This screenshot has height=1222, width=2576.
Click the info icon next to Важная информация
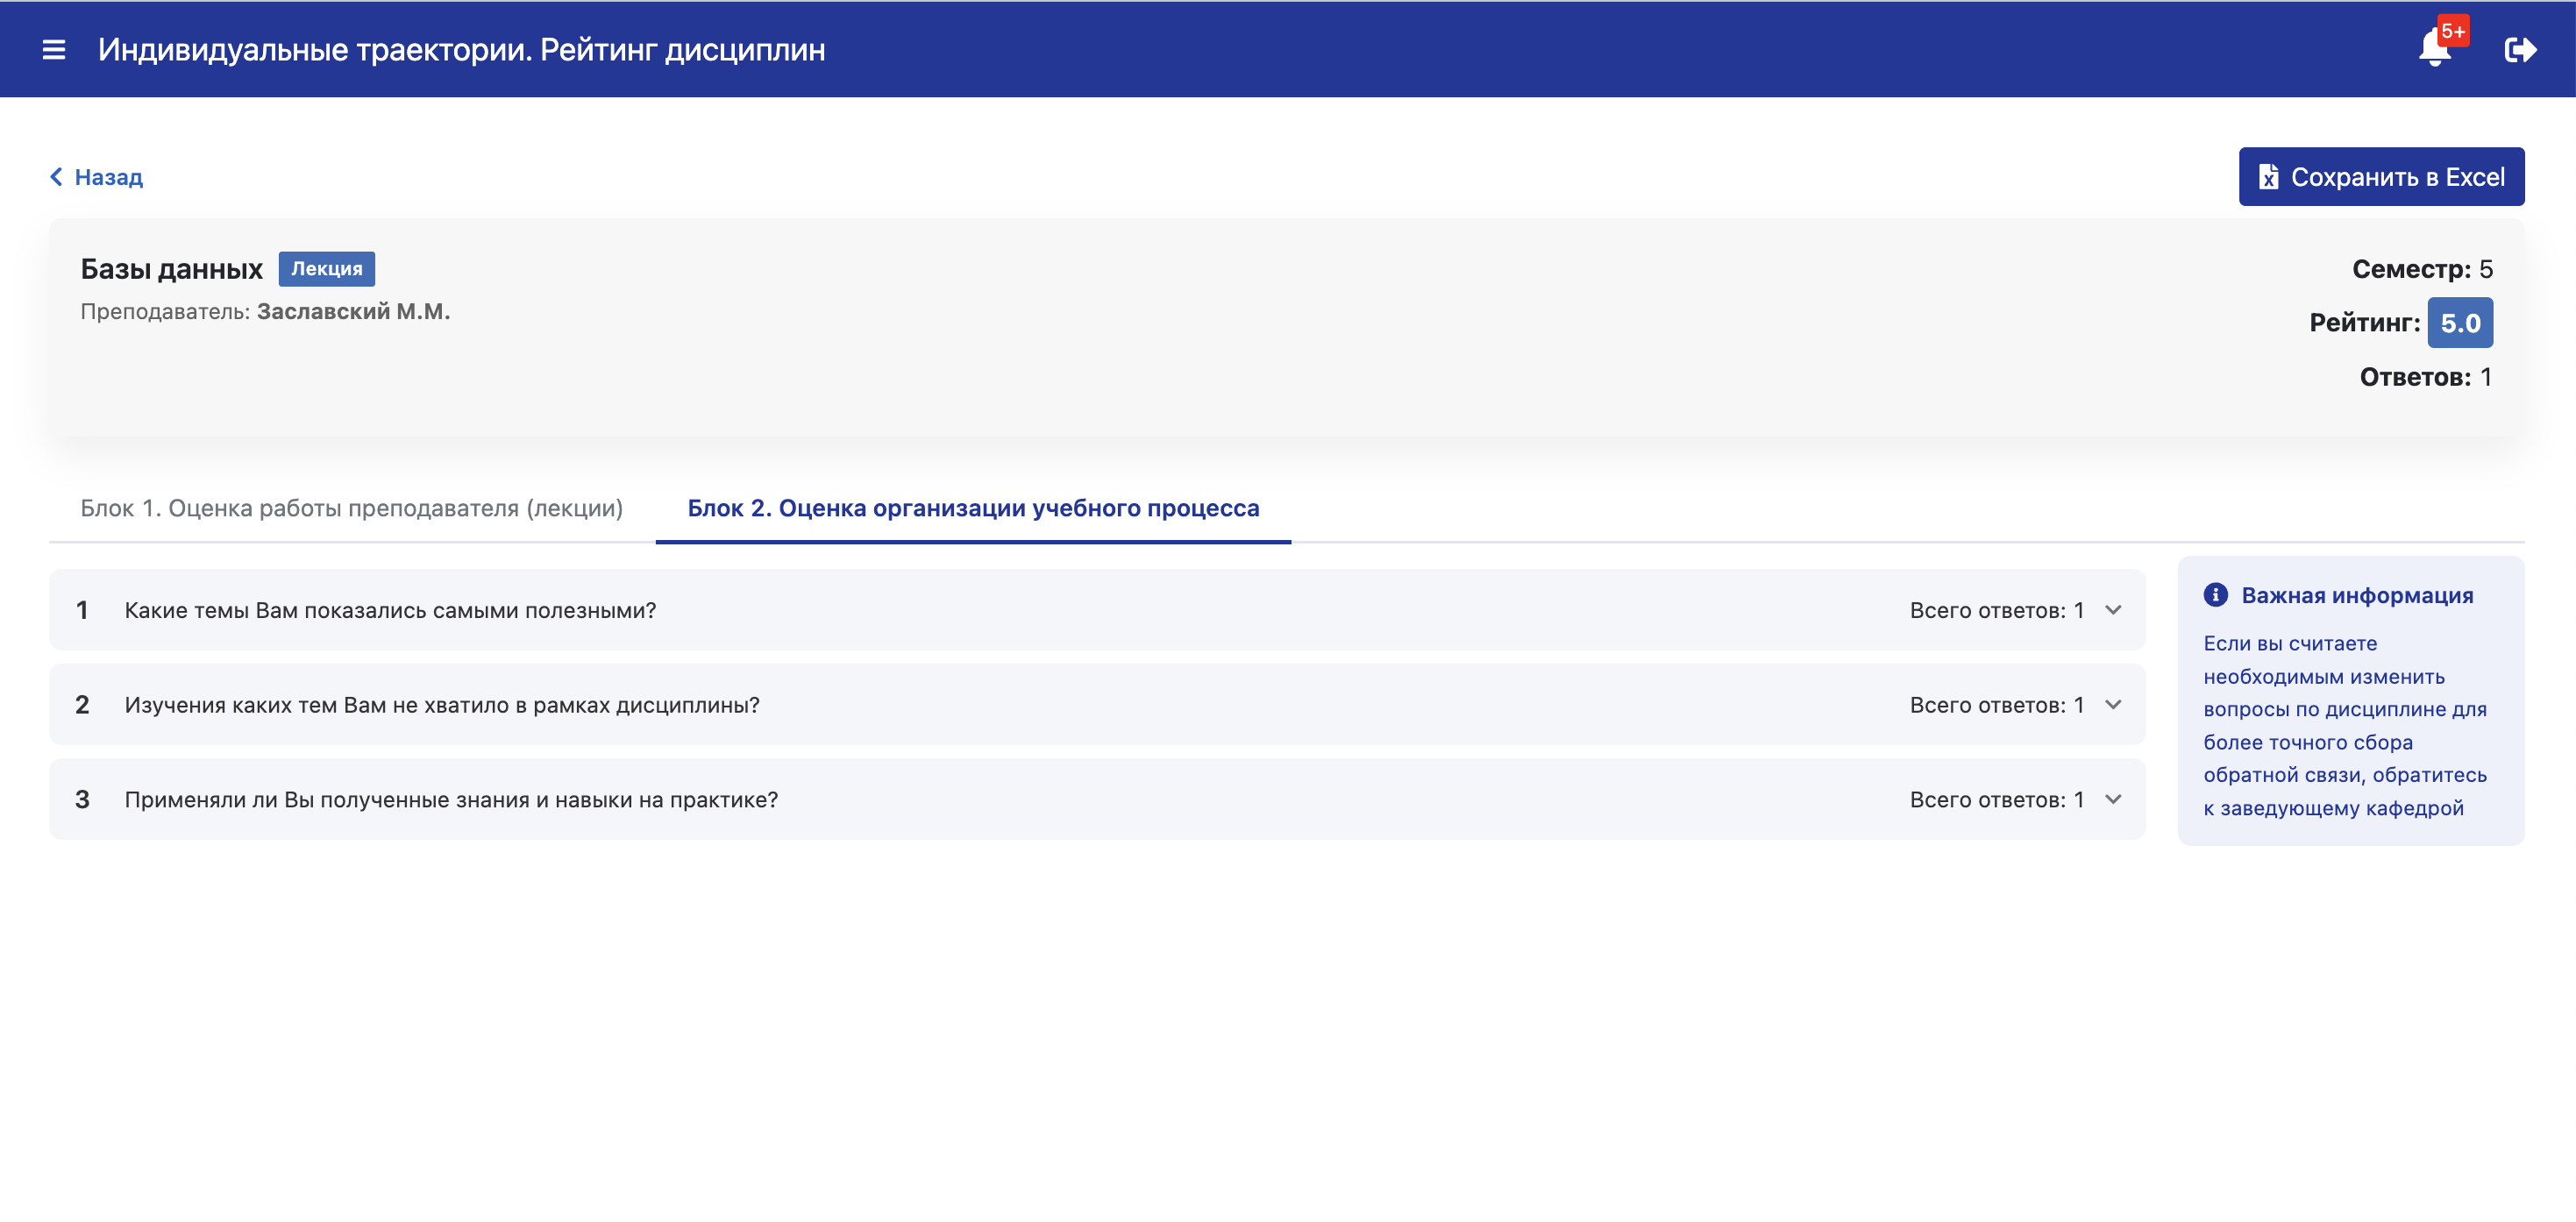tap(2215, 595)
